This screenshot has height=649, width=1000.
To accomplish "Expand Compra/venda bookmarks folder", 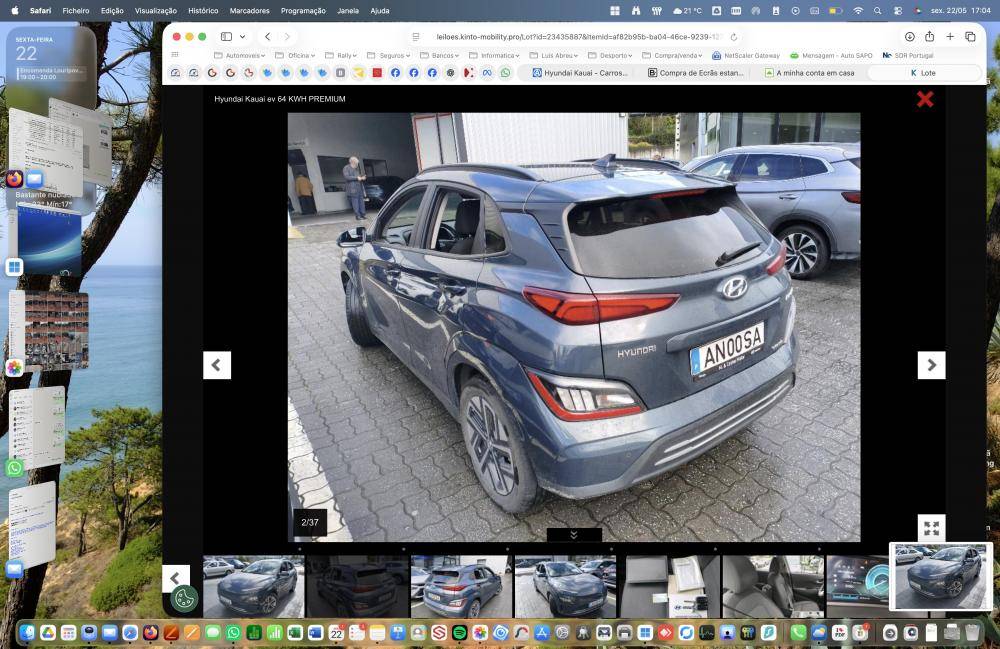I will [x=672, y=55].
